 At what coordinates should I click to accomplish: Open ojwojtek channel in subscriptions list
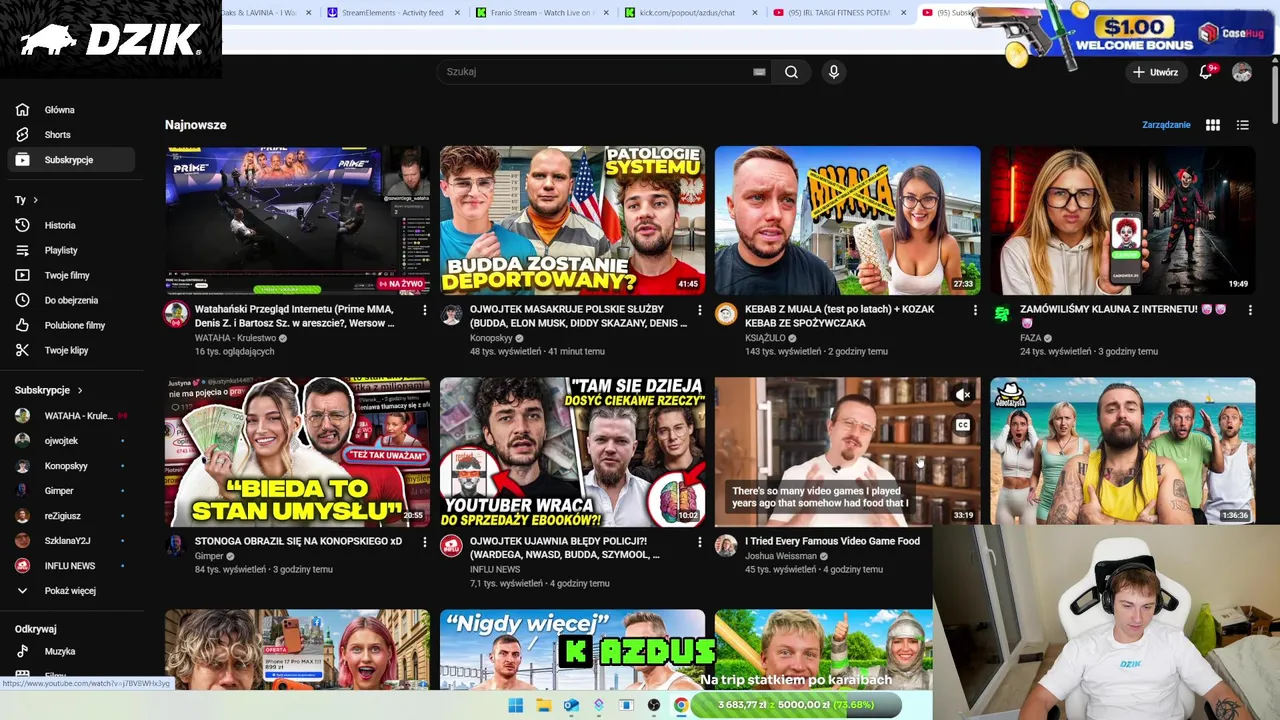(x=70, y=441)
